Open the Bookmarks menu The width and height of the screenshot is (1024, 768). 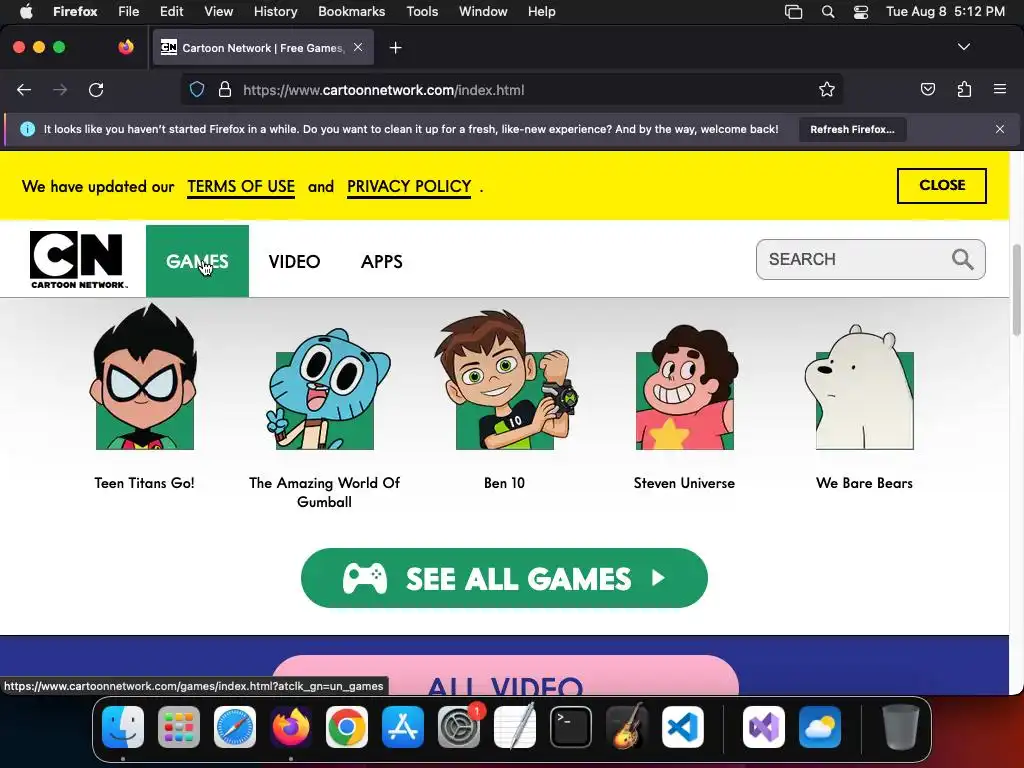pyautogui.click(x=351, y=11)
